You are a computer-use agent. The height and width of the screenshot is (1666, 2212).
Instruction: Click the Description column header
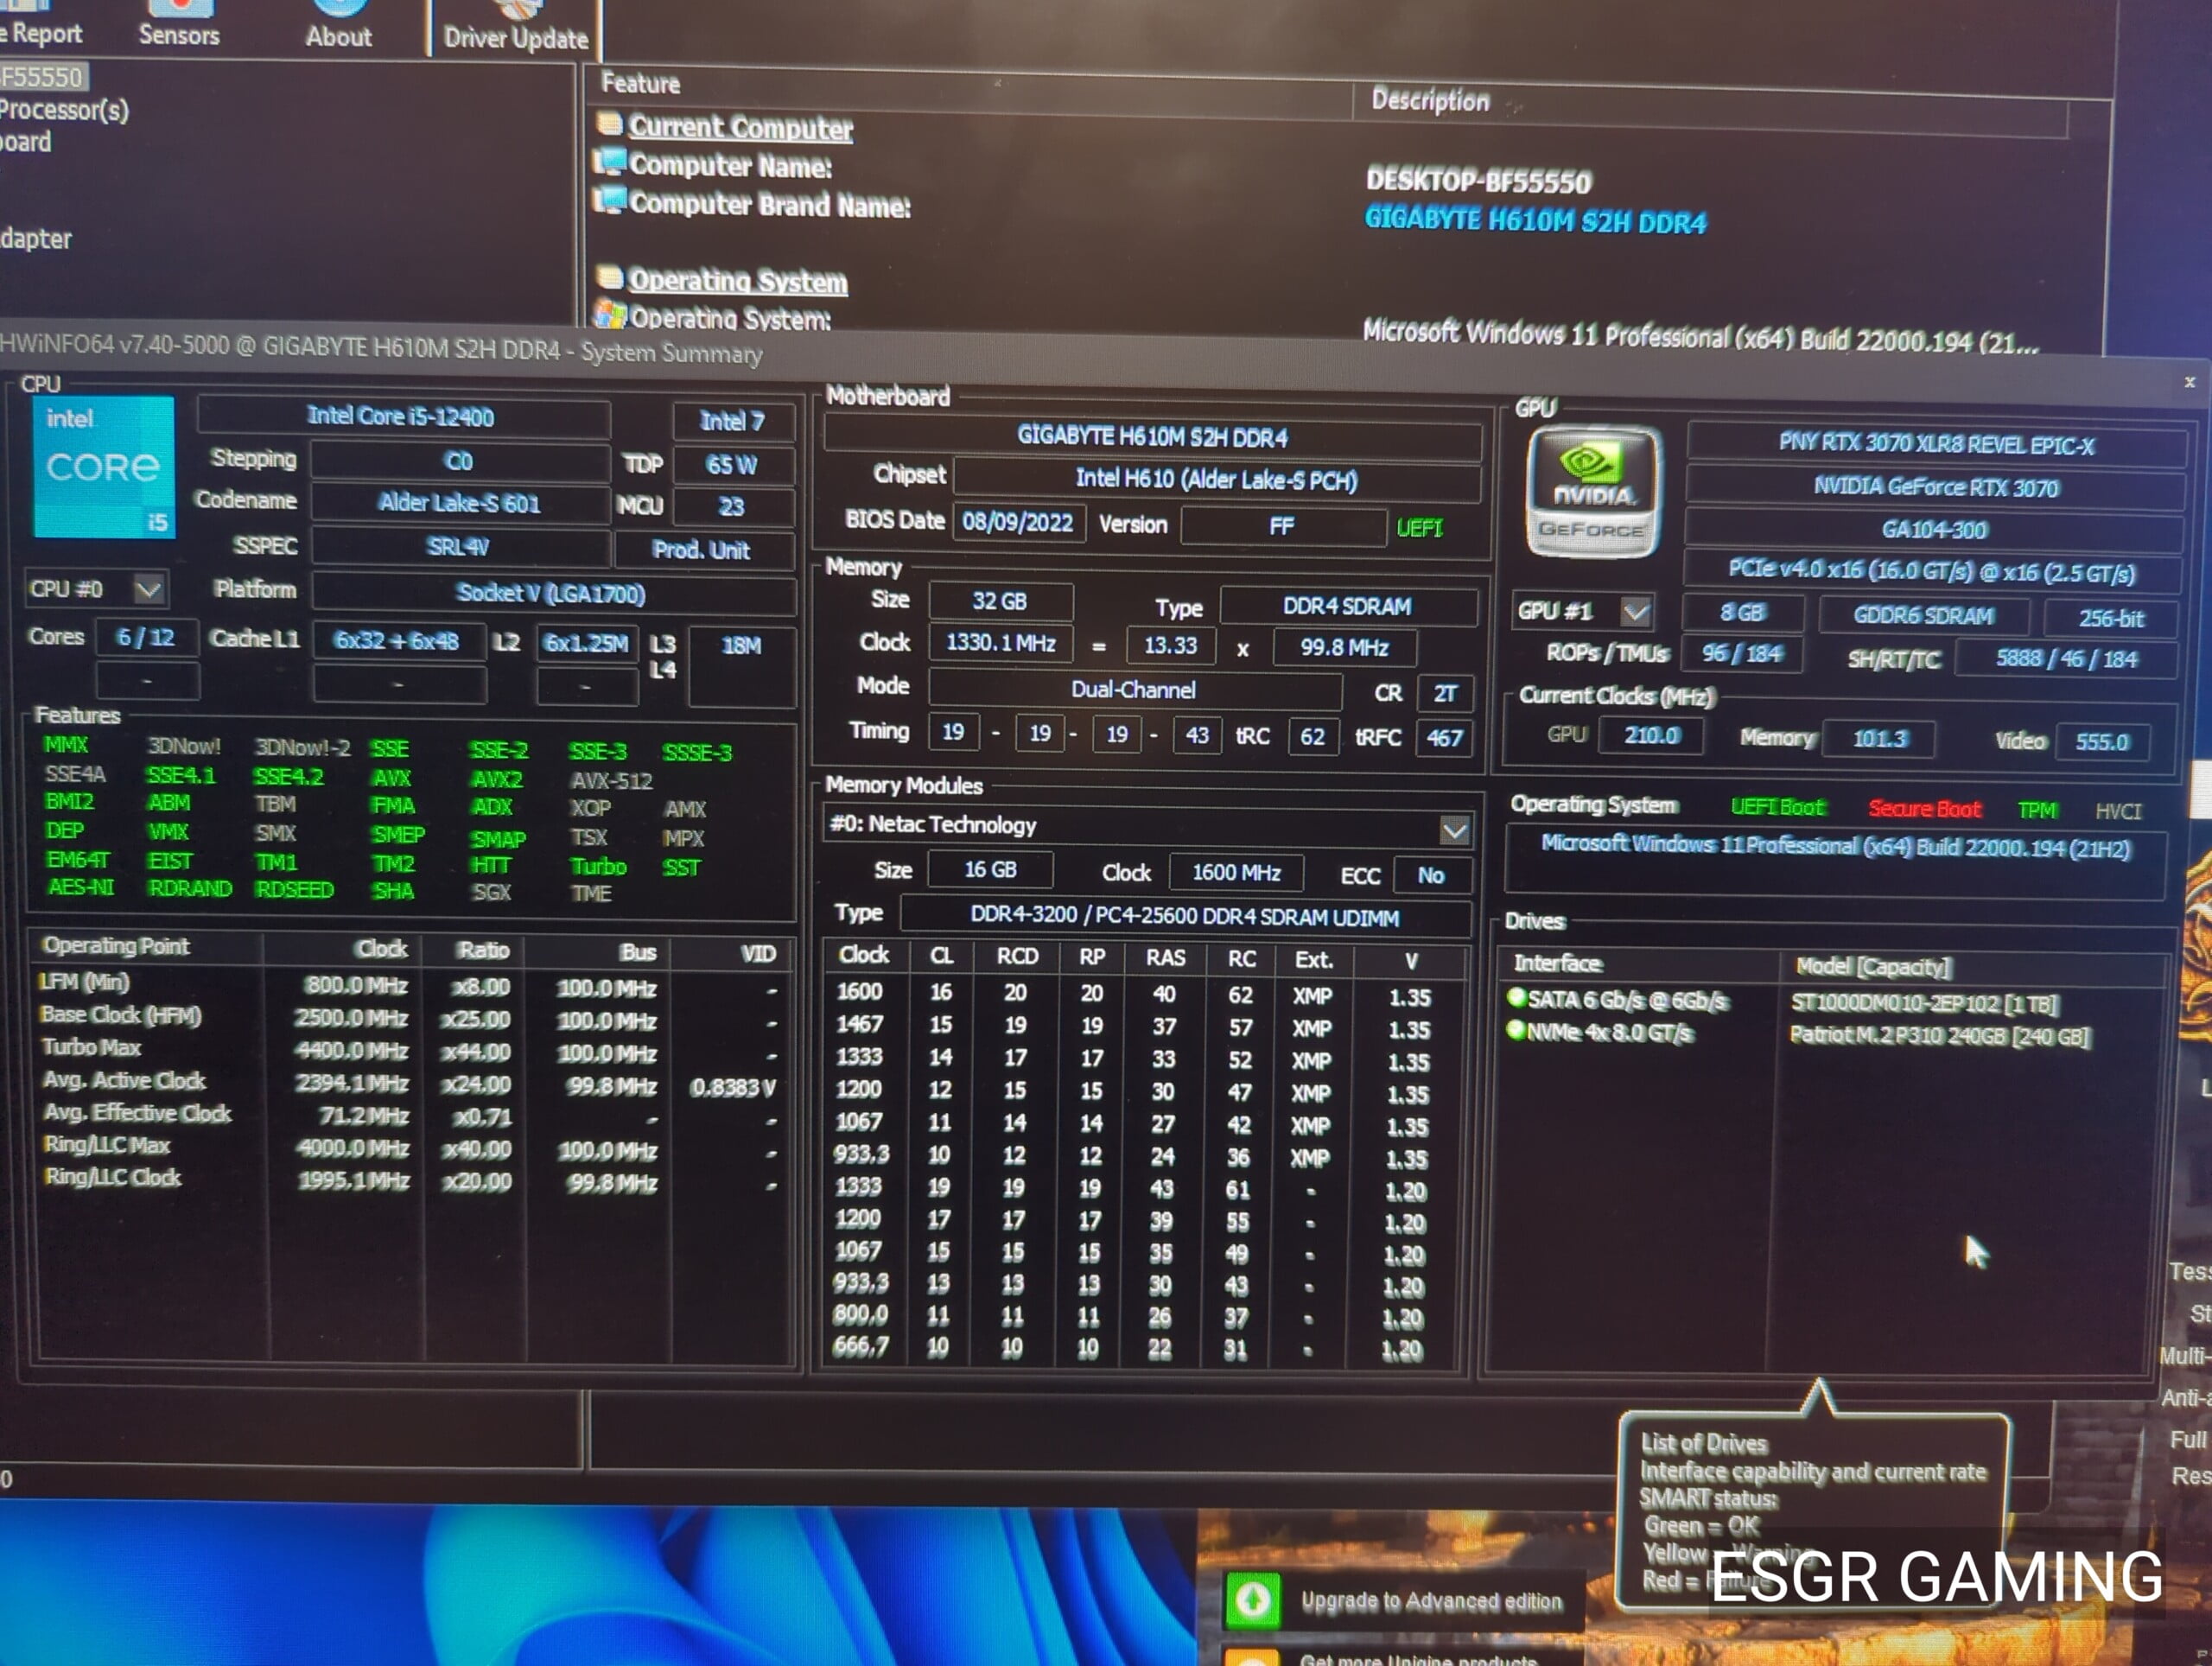tap(1430, 100)
